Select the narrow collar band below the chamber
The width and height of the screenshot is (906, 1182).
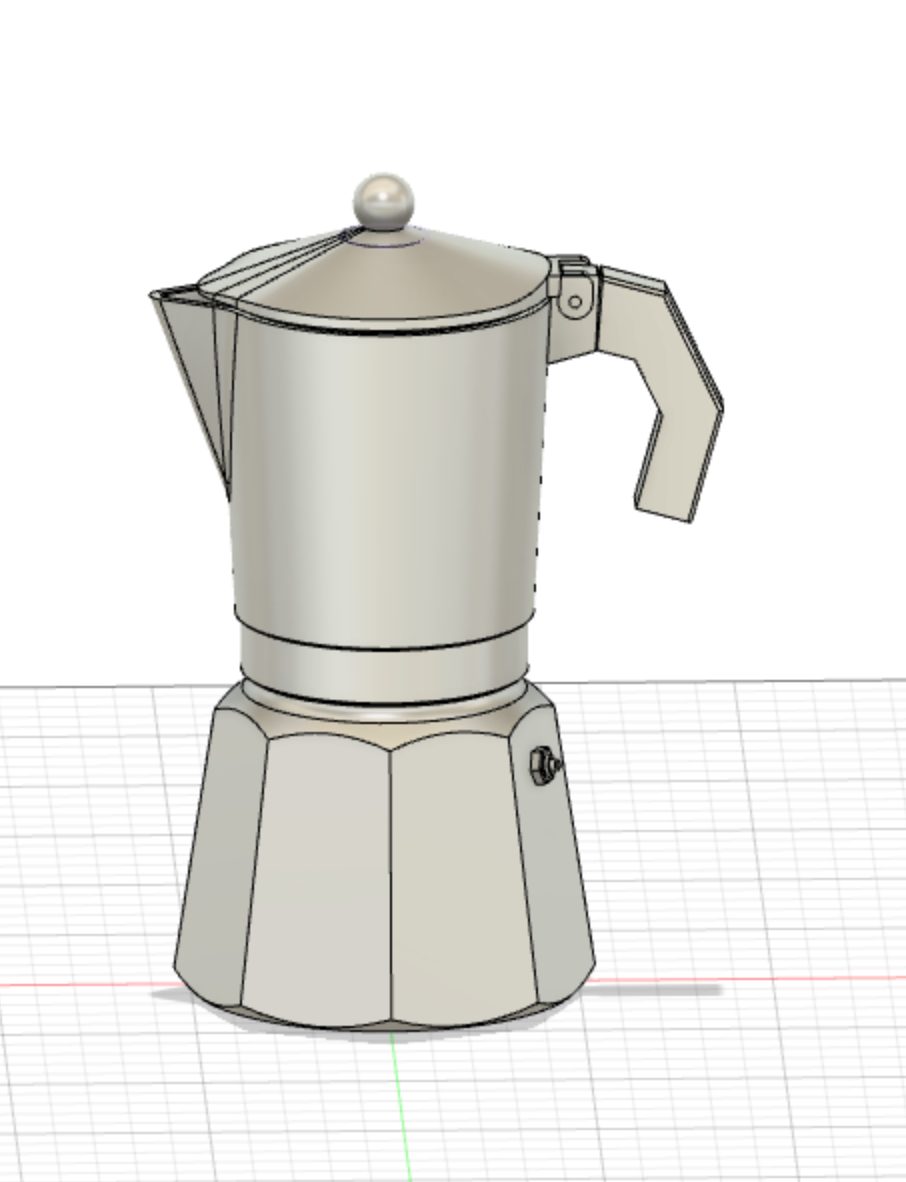384,669
